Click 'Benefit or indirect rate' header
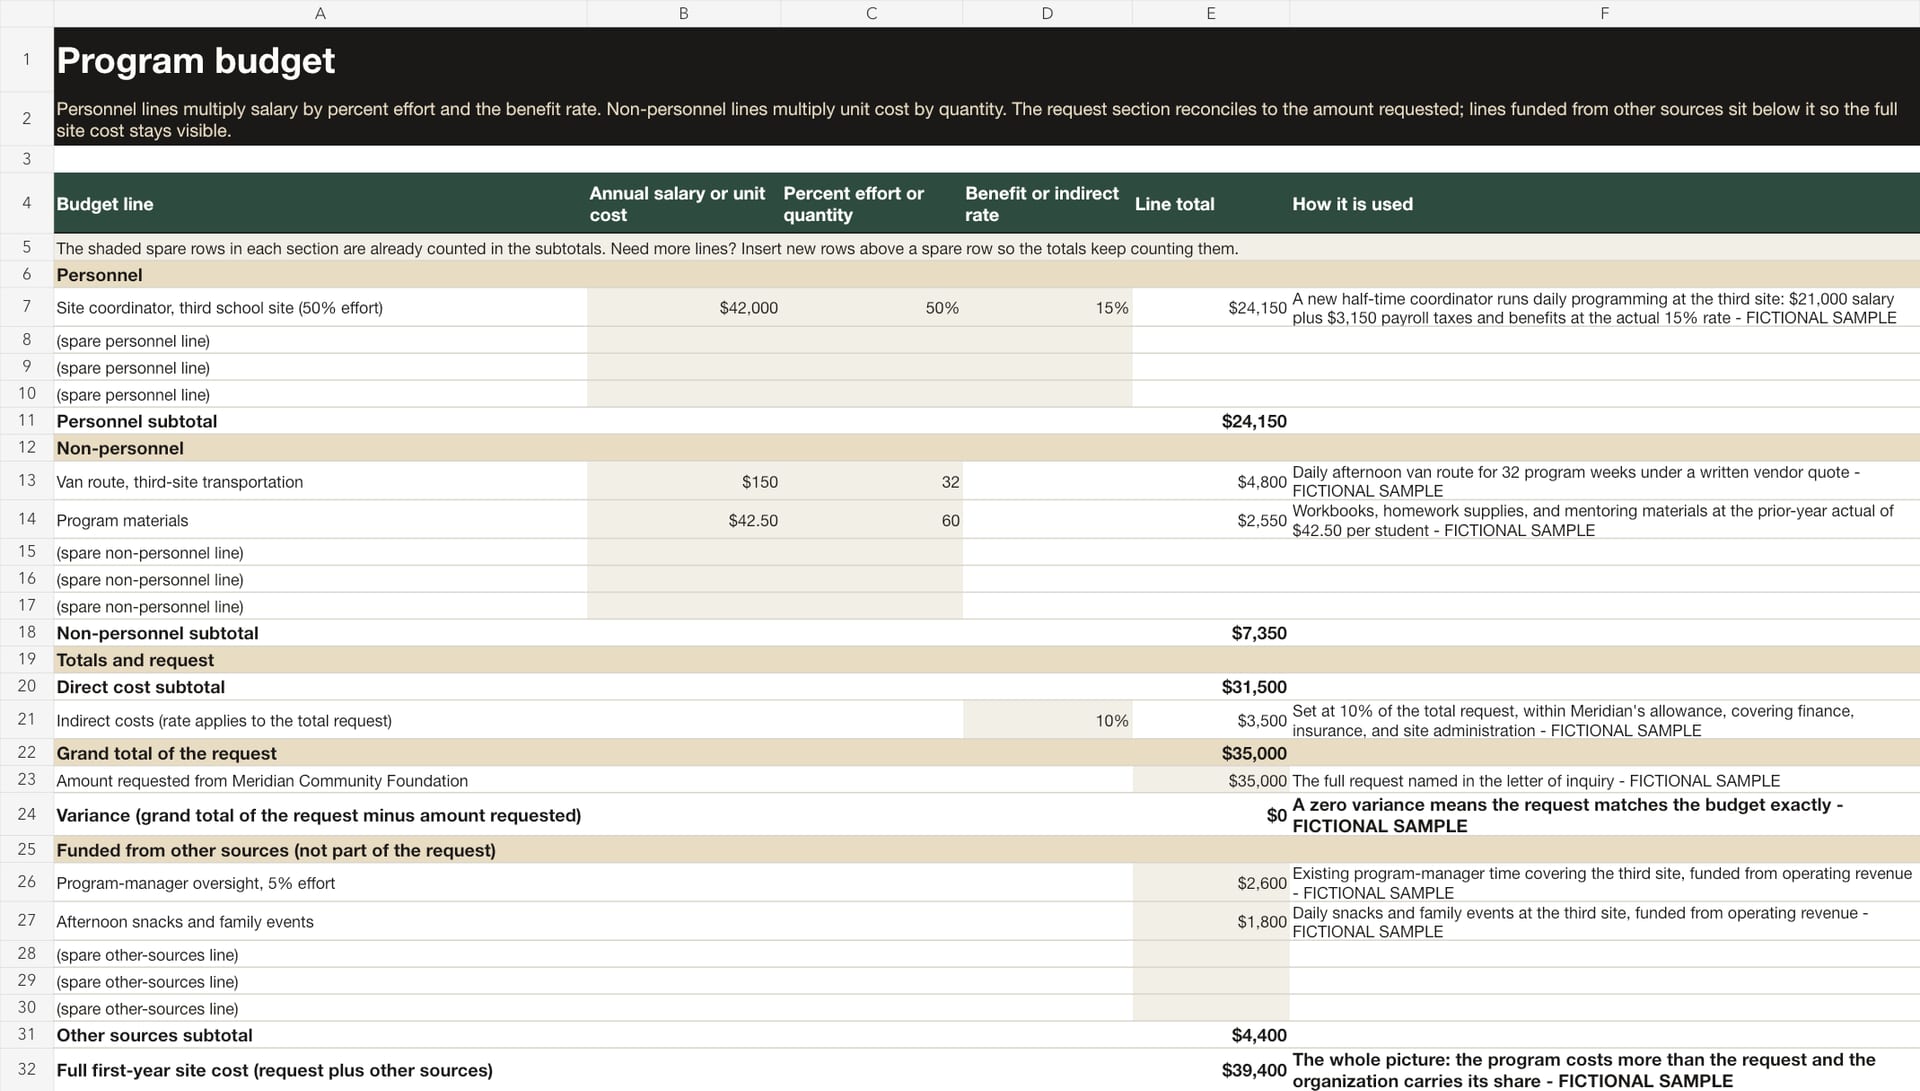 1047,204
